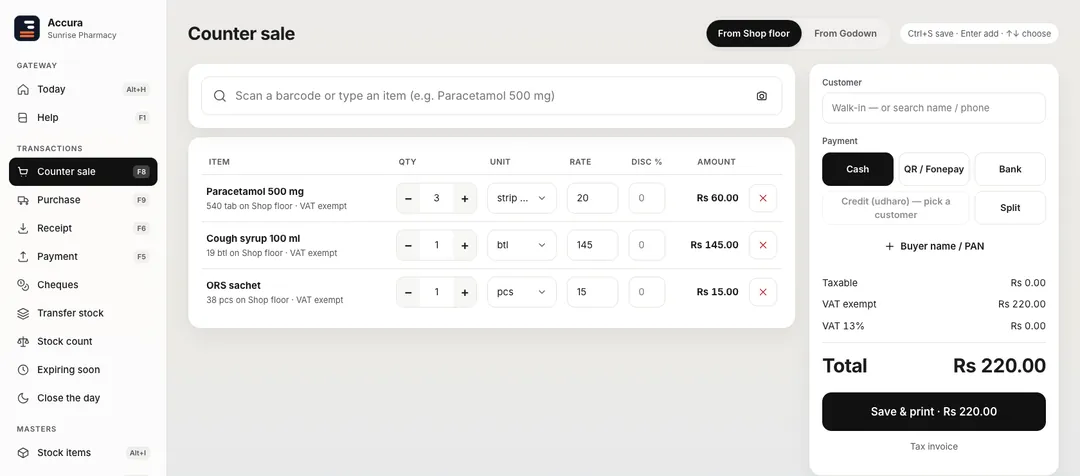The image size is (1080, 476).
Task: Click the Purchase truck icon
Action: pos(23,200)
